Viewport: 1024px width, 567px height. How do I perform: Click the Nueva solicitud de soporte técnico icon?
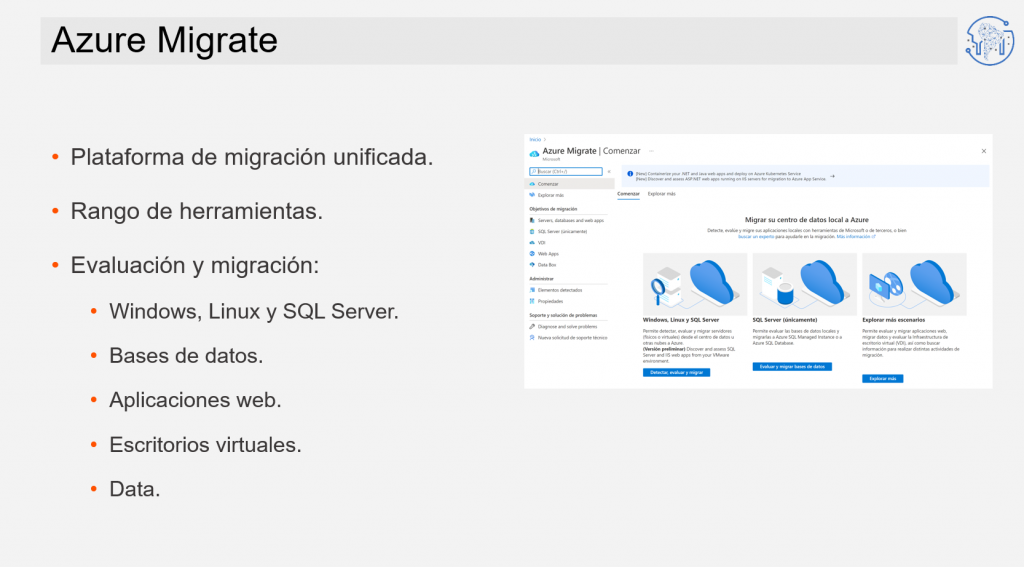(532, 338)
